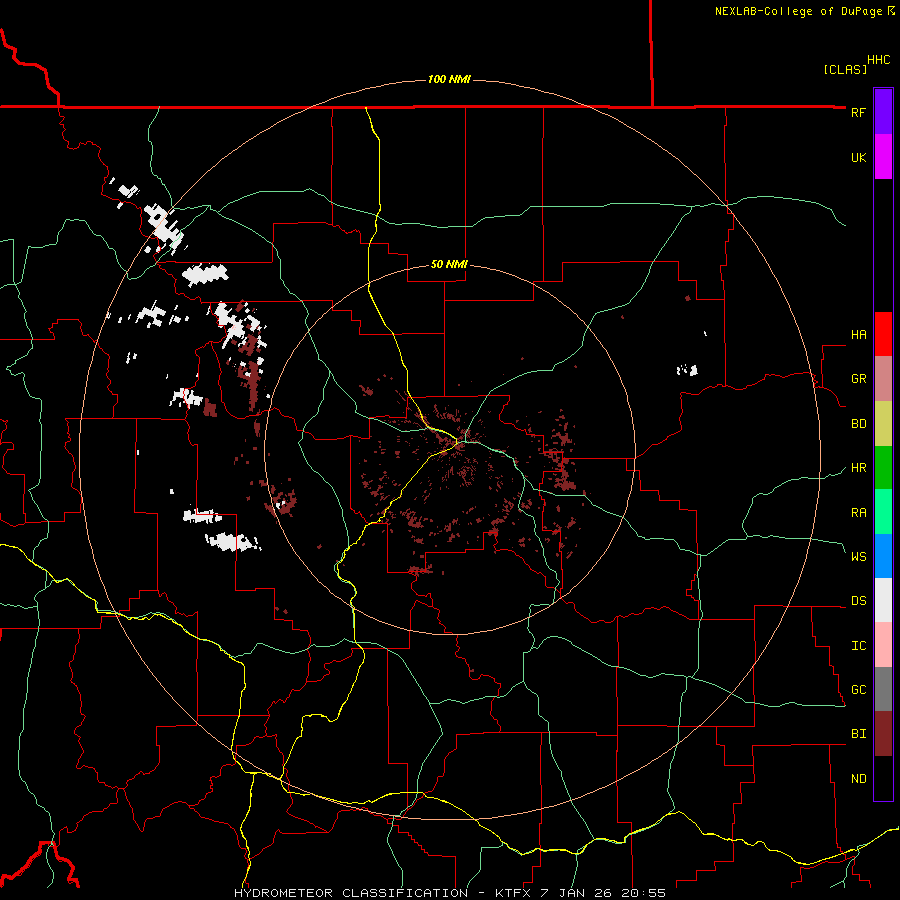This screenshot has width=900, height=900.
Task: Click the '50 NMI' range ring label
Action: (449, 264)
